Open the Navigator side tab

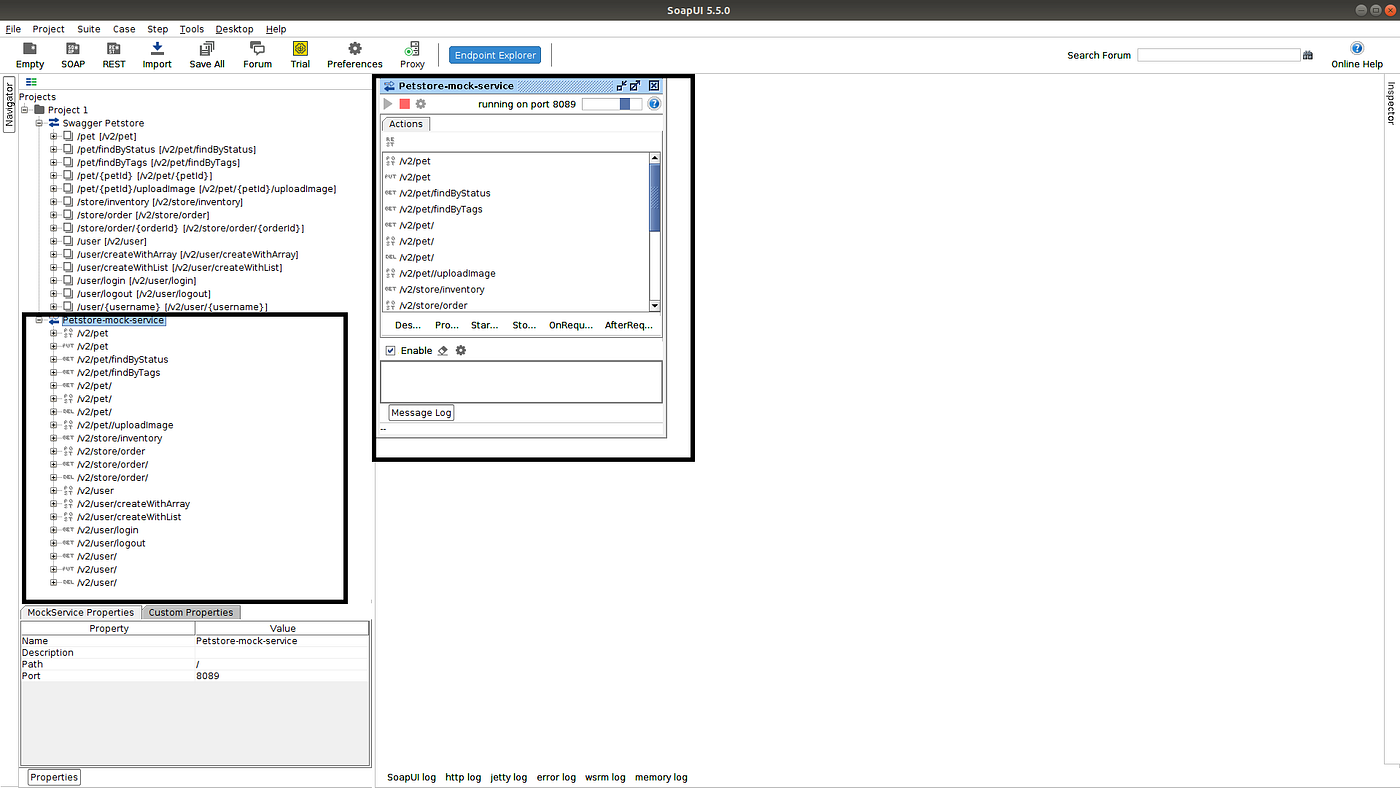[9, 105]
